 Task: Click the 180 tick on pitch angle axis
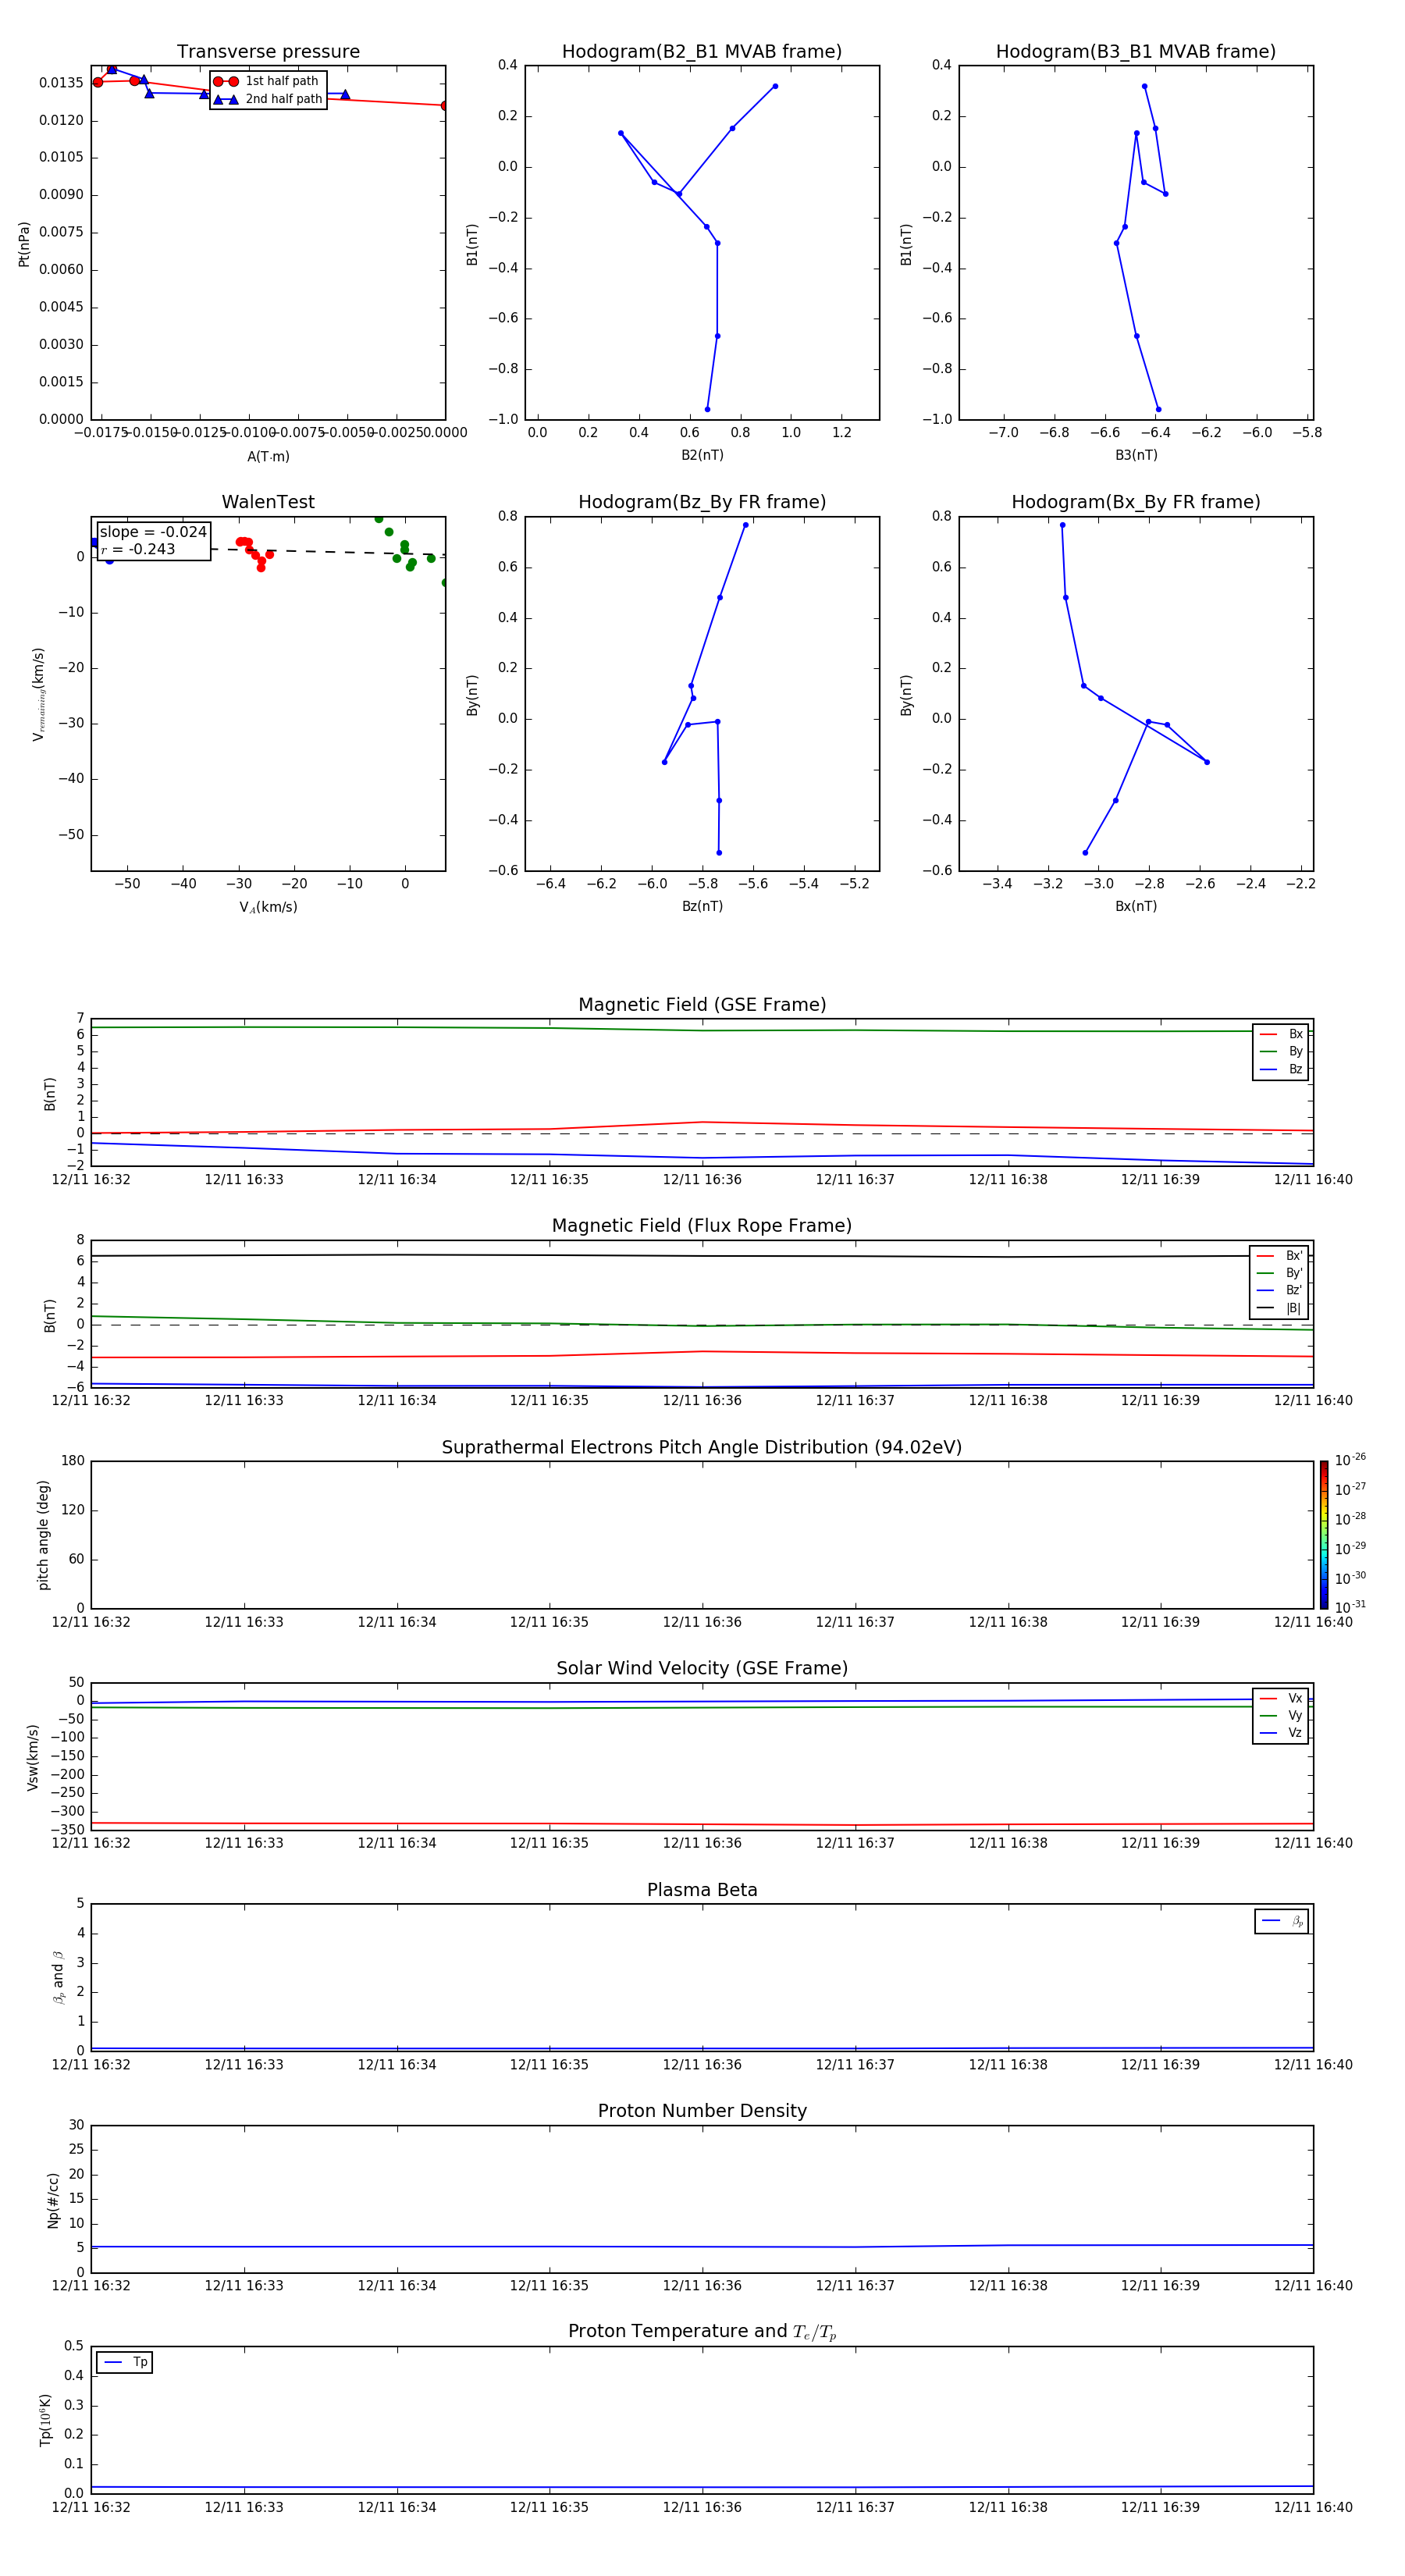tap(73, 1461)
